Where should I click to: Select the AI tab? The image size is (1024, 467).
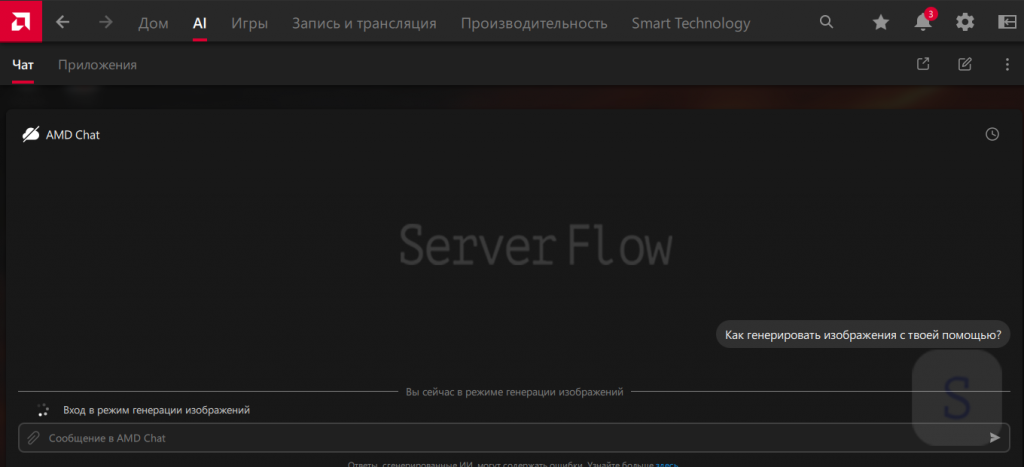[x=200, y=24]
